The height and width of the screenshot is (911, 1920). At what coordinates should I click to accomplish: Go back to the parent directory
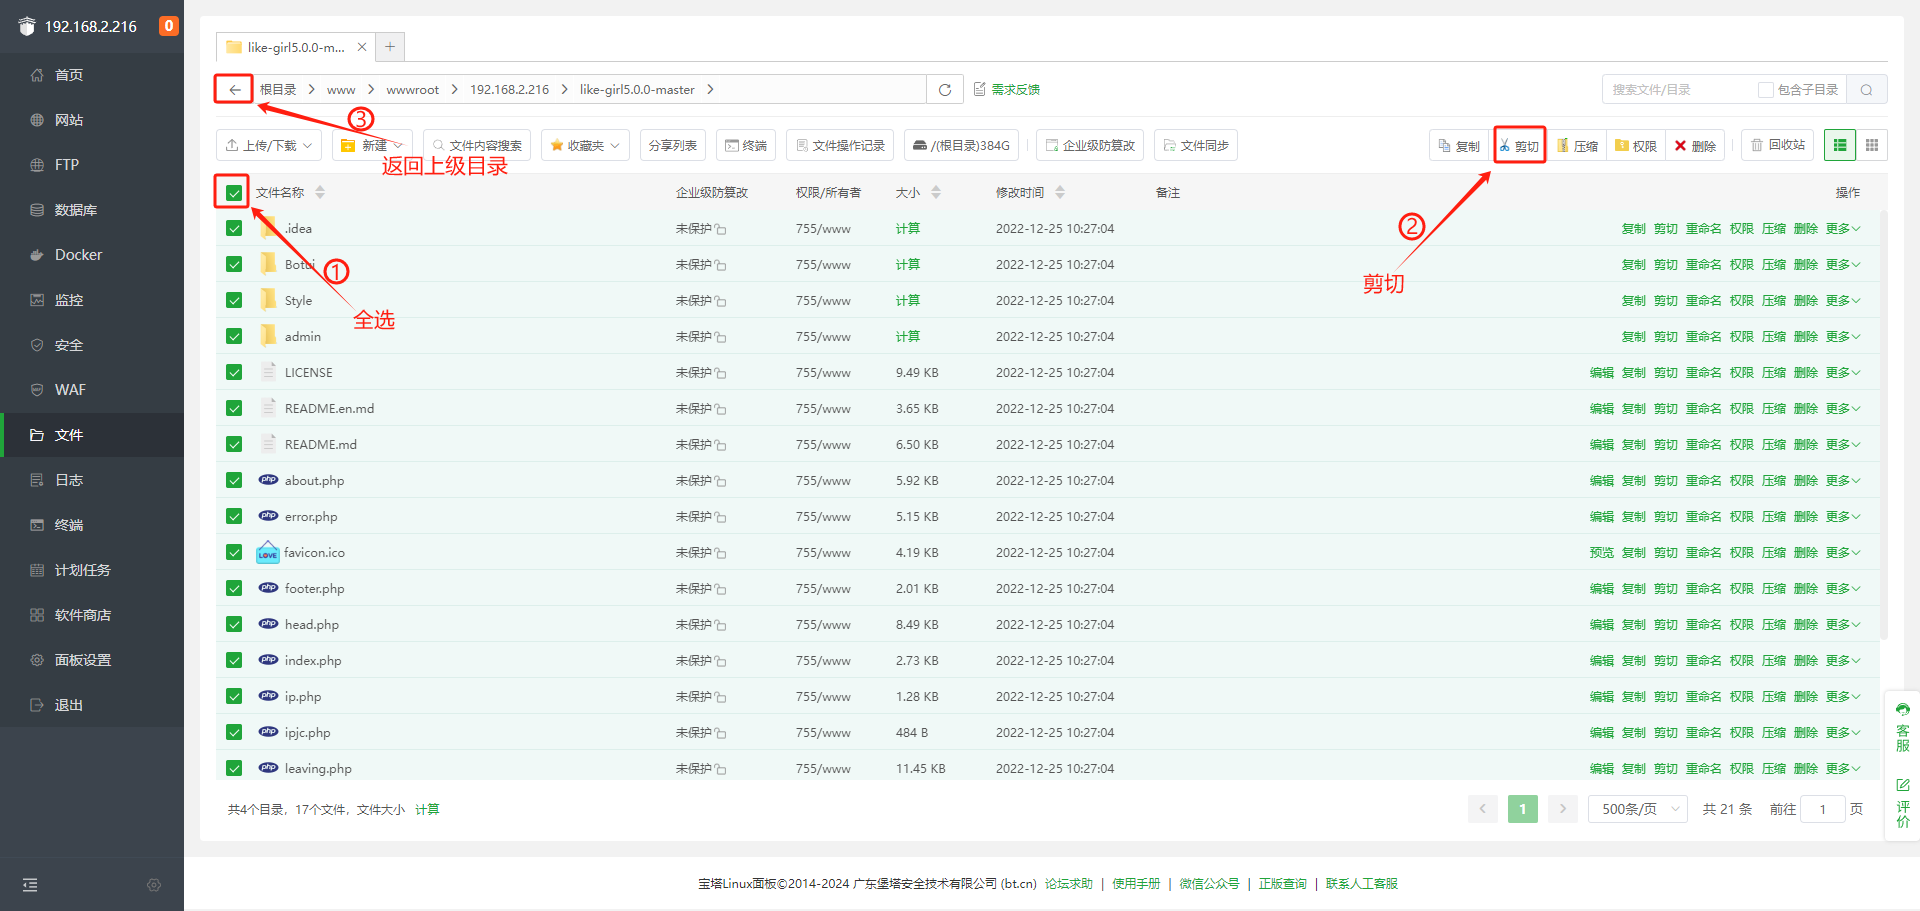point(234,89)
